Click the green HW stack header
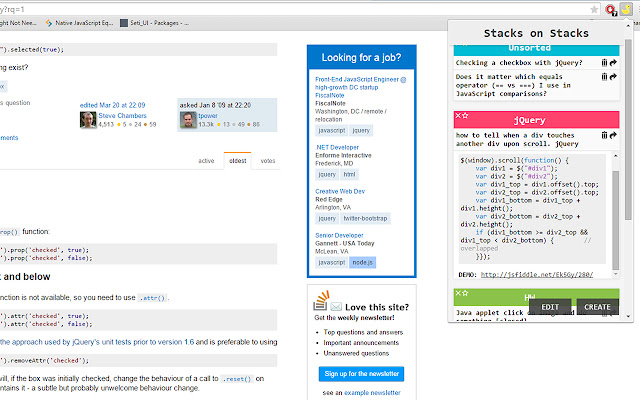Screen dimensions: 640x400 (x=536, y=297)
